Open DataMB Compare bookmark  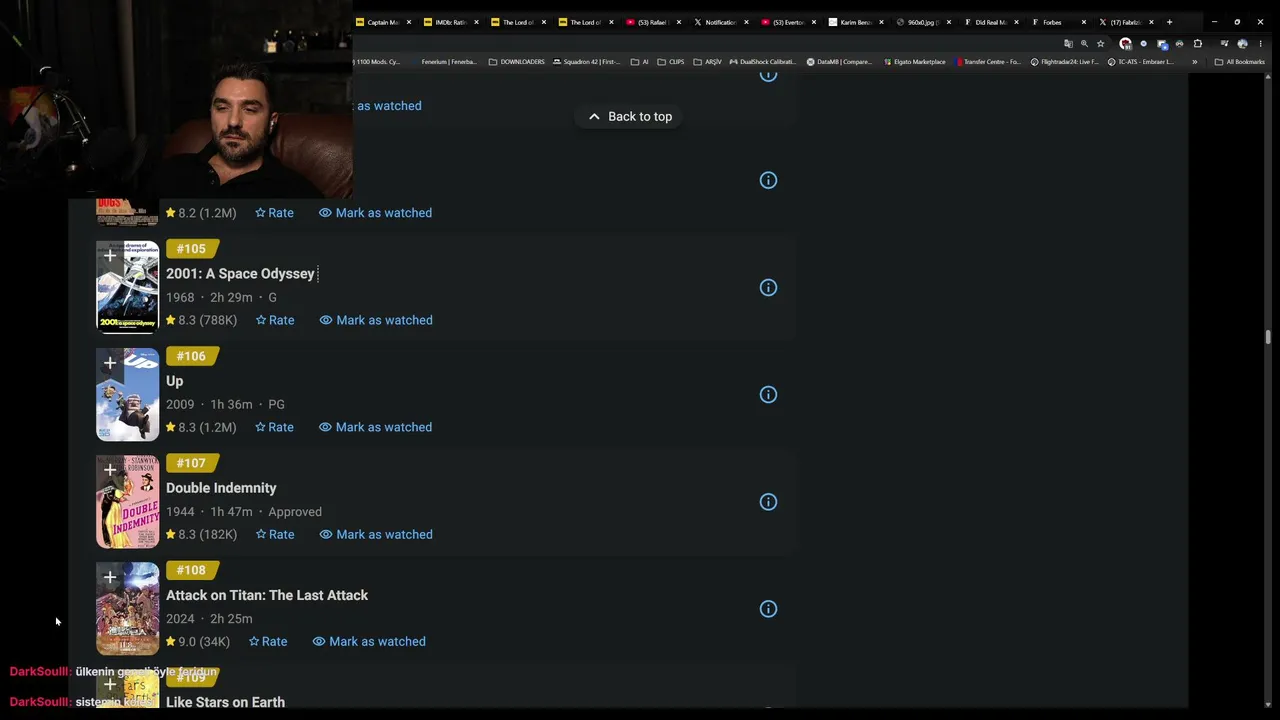tap(839, 62)
